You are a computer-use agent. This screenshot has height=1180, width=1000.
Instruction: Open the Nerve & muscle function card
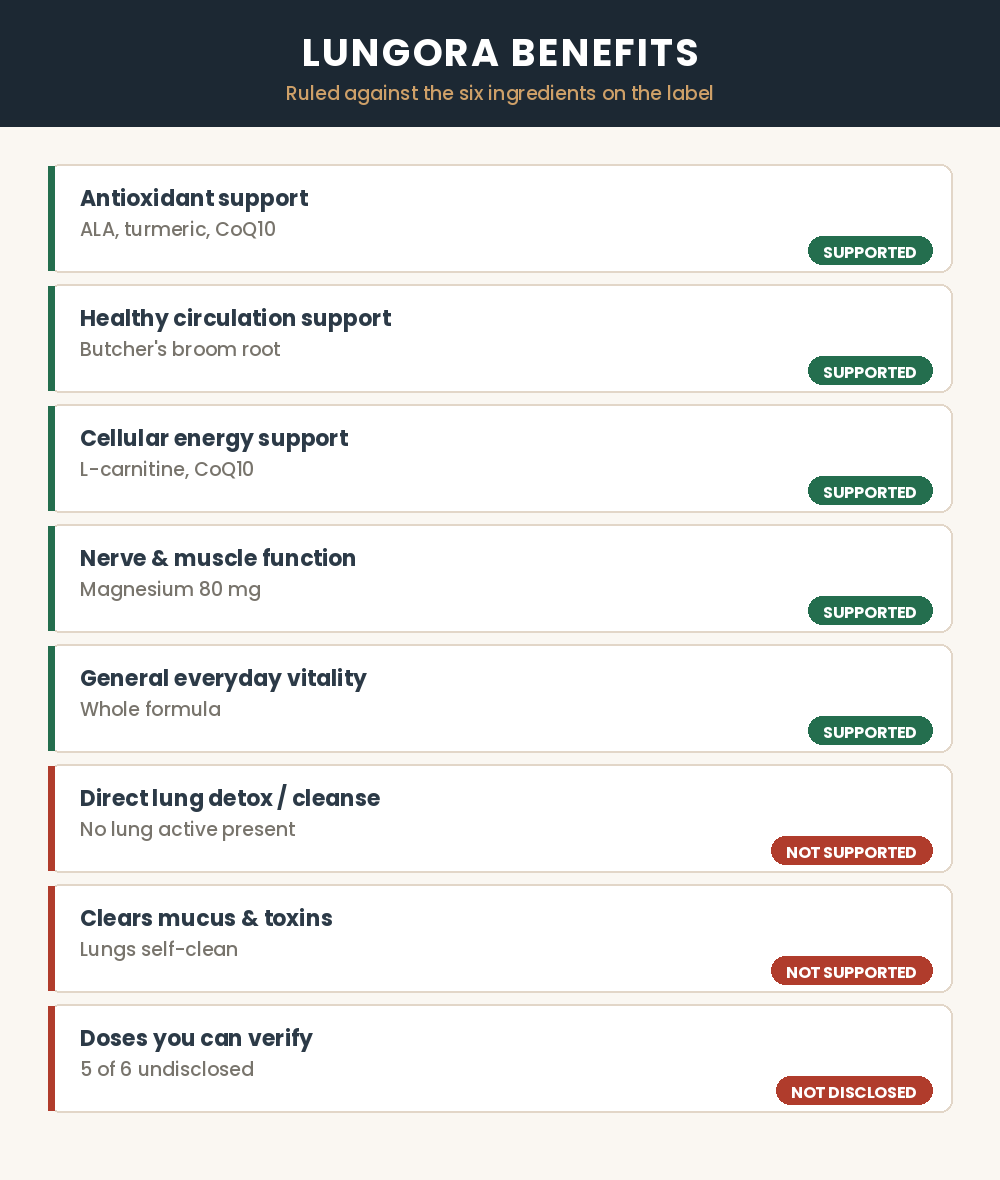[500, 579]
